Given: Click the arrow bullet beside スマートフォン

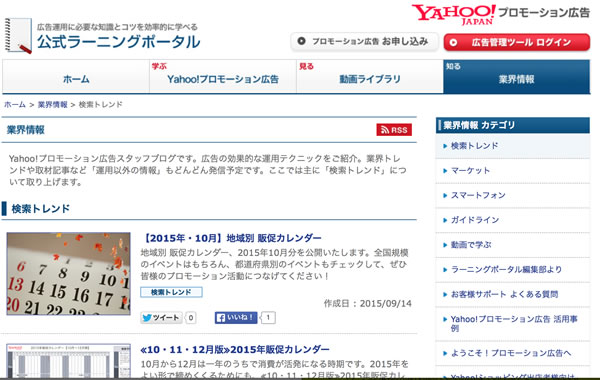Looking at the screenshot, I should pos(445,196).
